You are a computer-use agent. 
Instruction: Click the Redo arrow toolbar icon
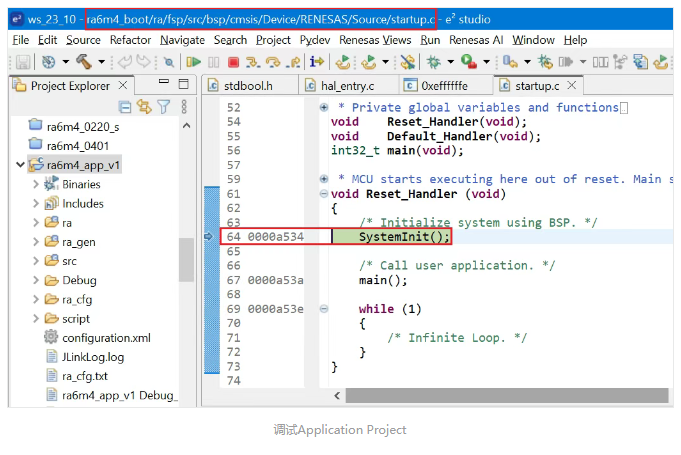pyautogui.click(x=143, y=62)
